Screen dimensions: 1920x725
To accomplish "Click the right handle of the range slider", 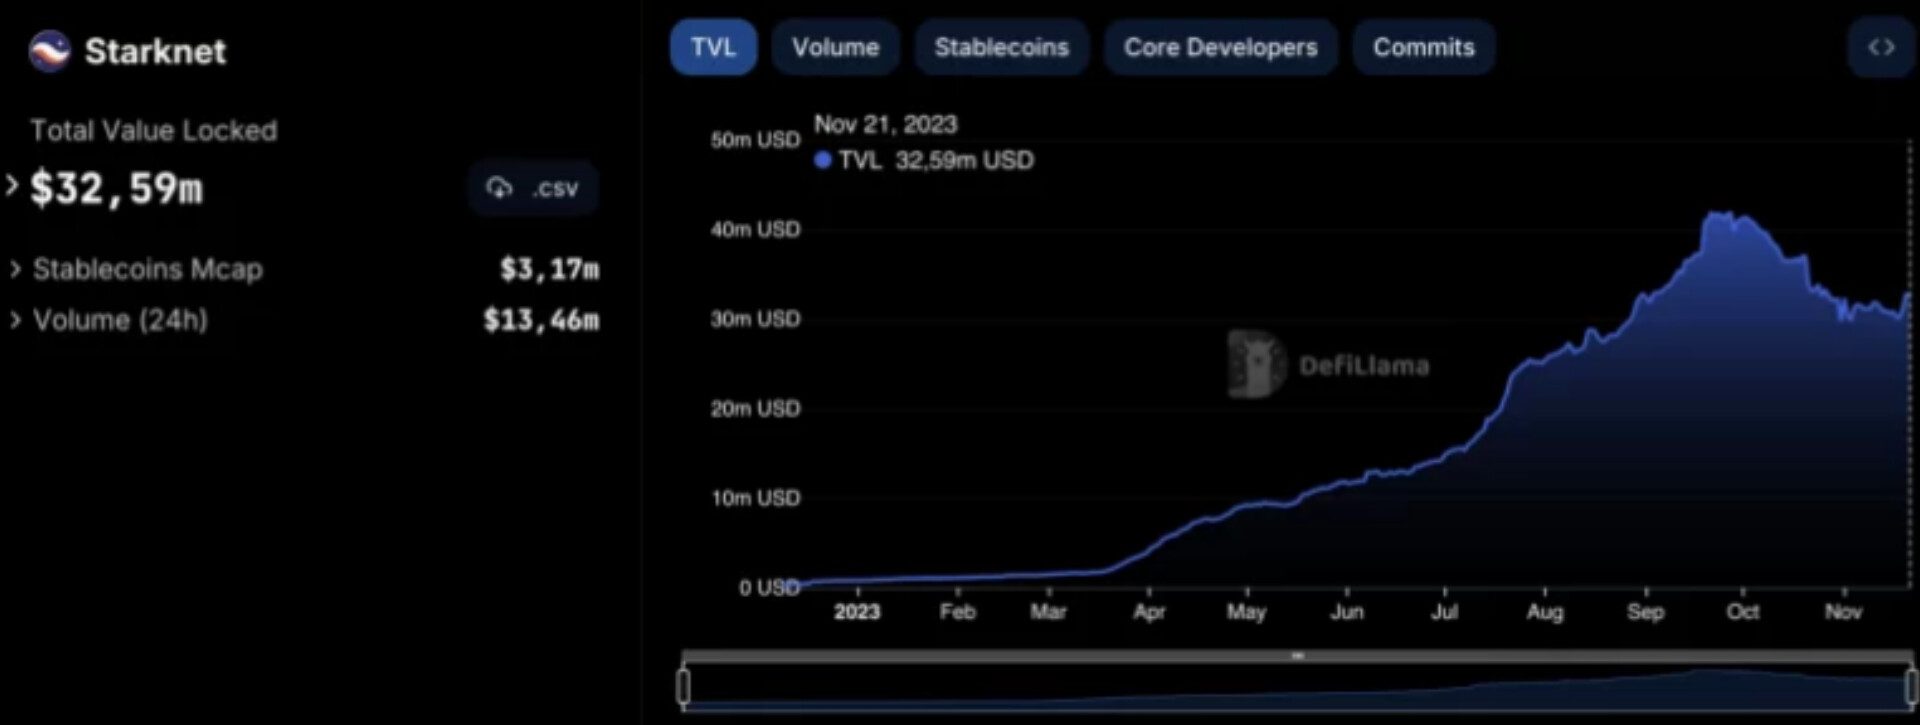I will pyautogui.click(x=1911, y=686).
